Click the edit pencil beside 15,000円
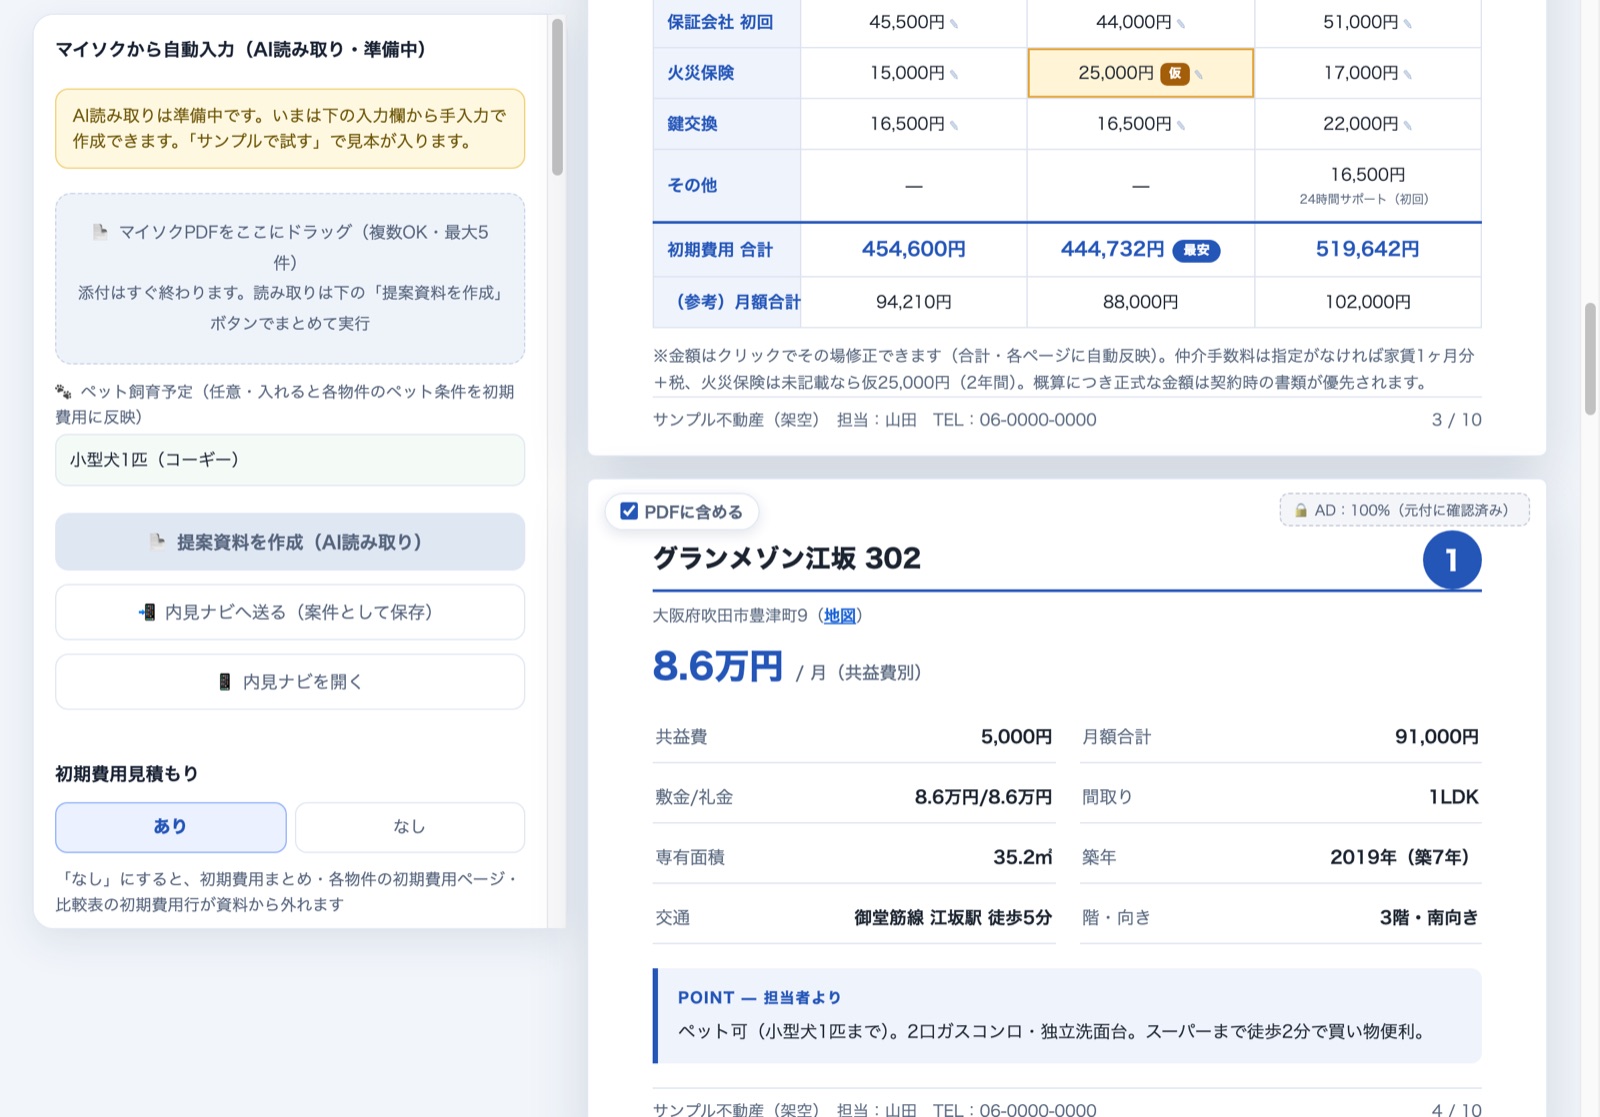Screen dimensions: 1600x1117 pyautogui.click(x=954, y=74)
